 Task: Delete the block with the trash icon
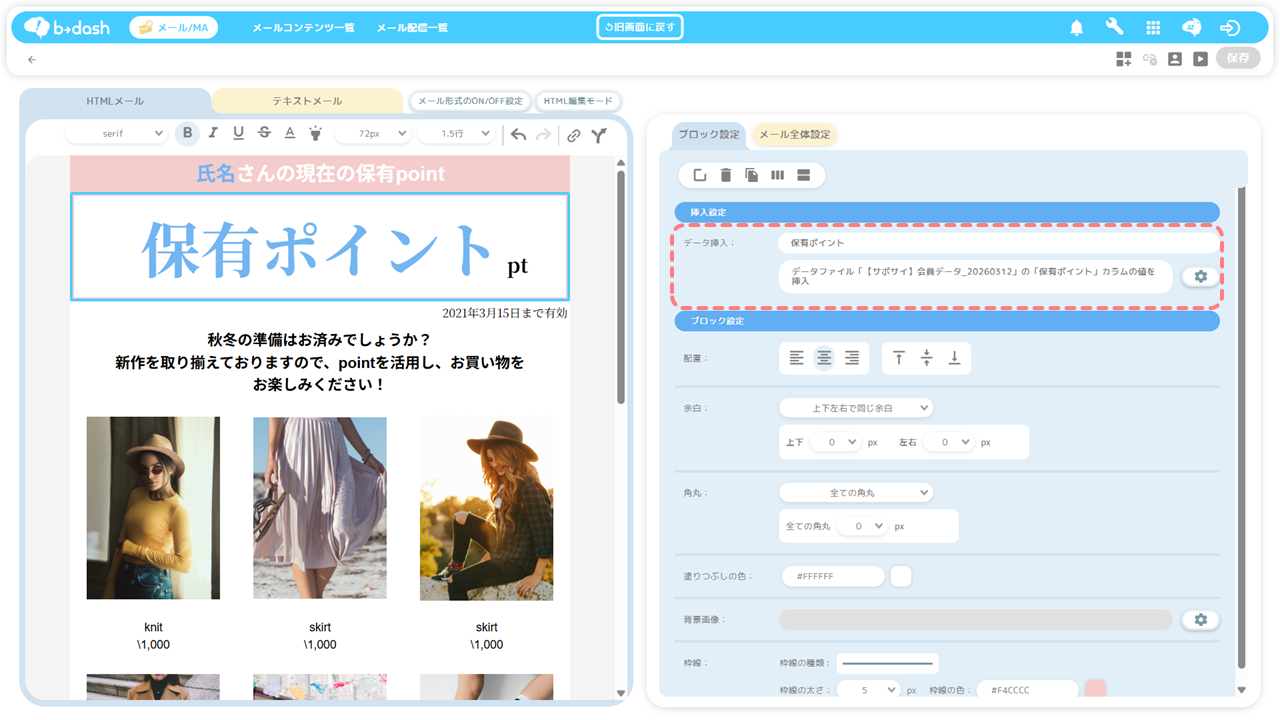pos(726,176)
